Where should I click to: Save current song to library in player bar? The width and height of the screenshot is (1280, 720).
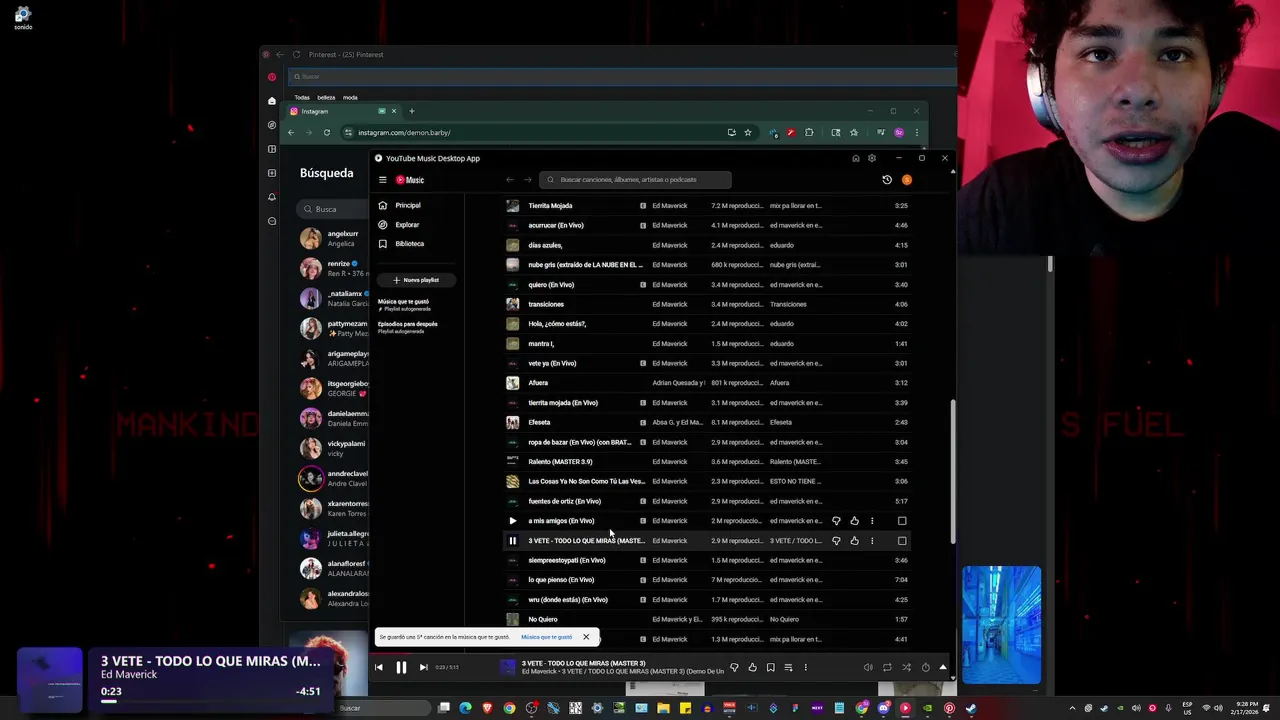(x=770, y=667)
